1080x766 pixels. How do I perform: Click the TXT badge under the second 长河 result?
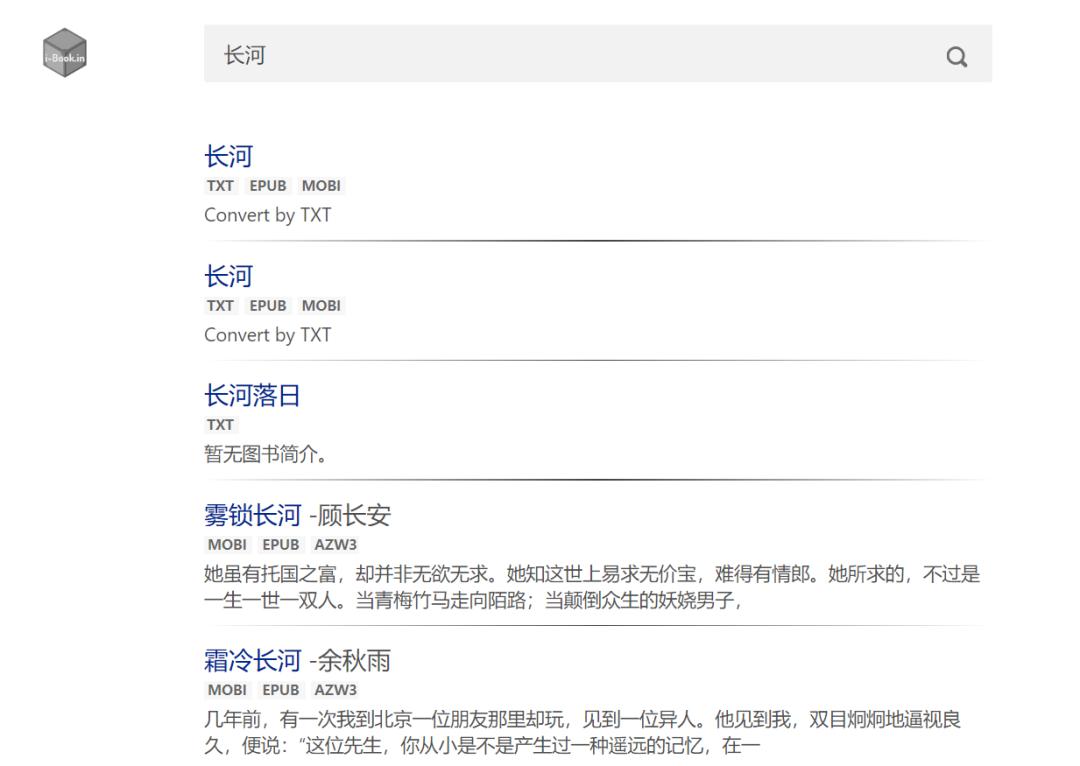(220, 305)
